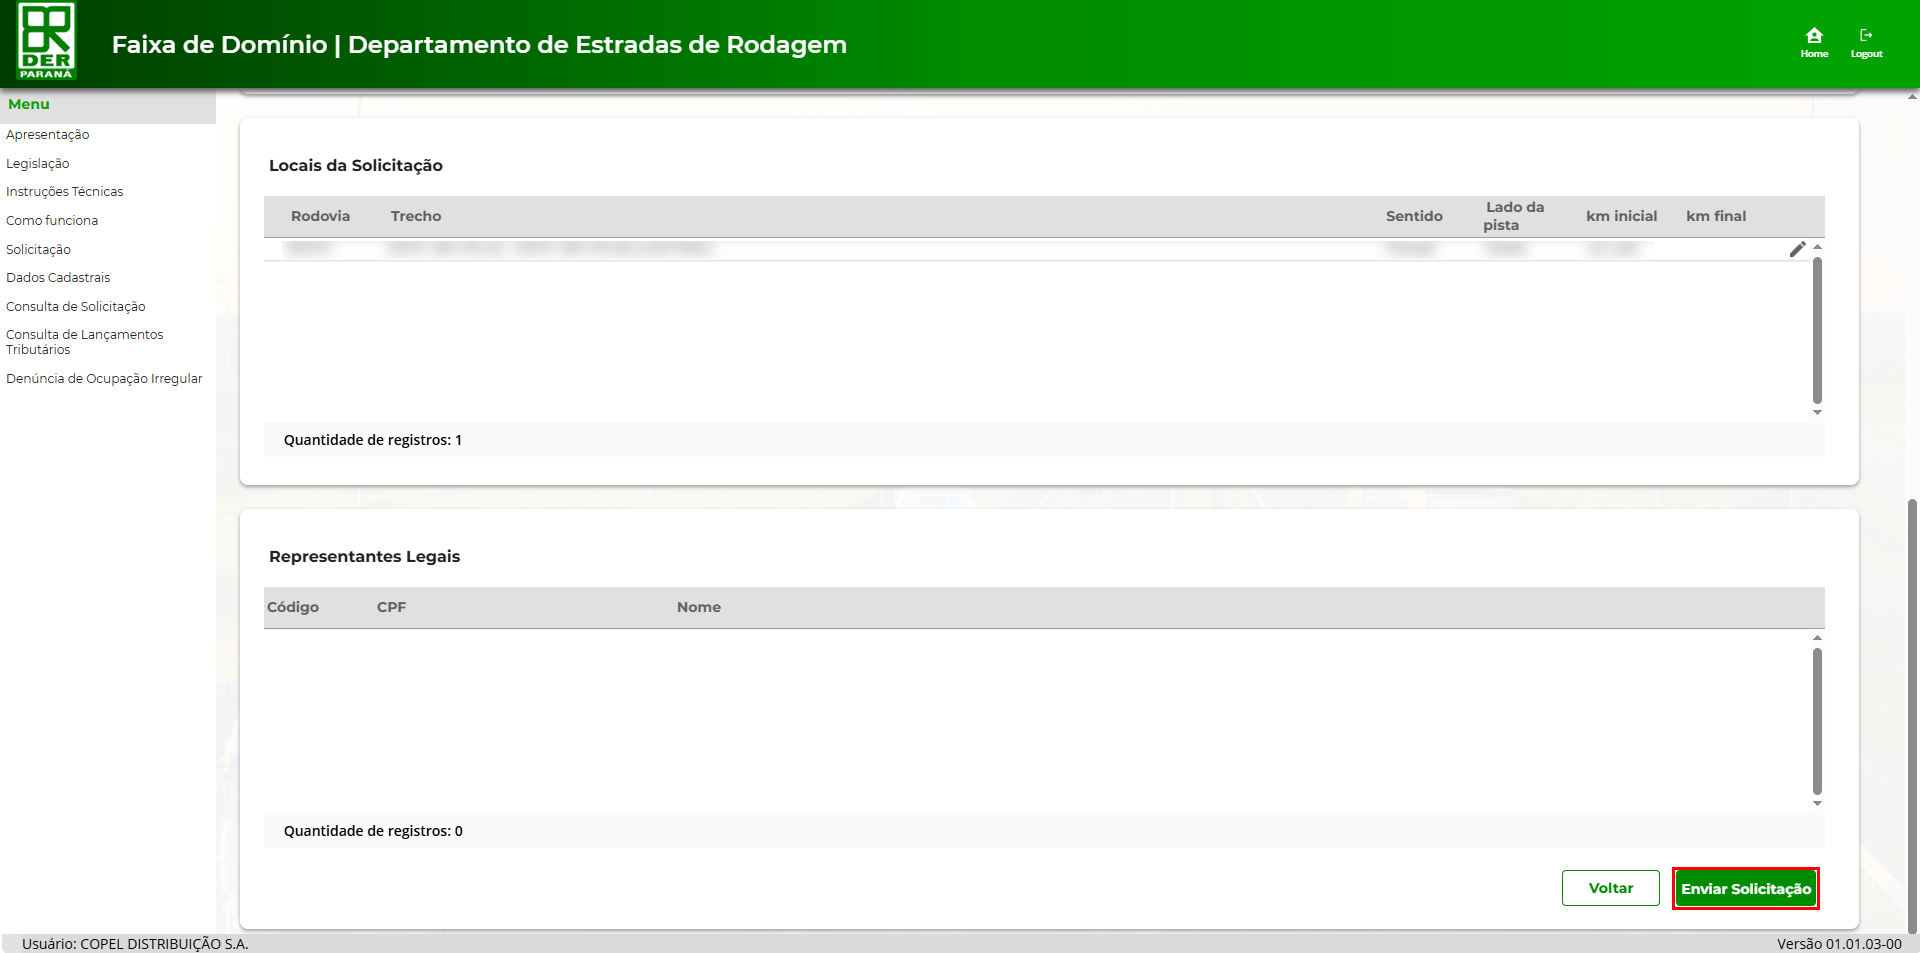Open Instruções Técnicas from the menu
This screenshot has width=1920, height=953.
click(65, 192)
